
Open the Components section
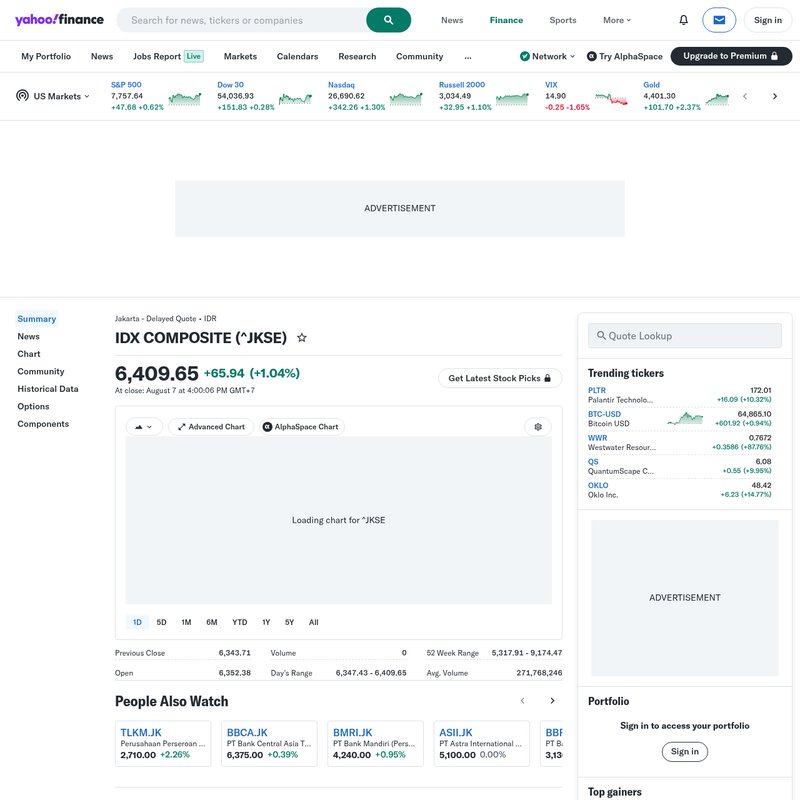pos(43,423)
